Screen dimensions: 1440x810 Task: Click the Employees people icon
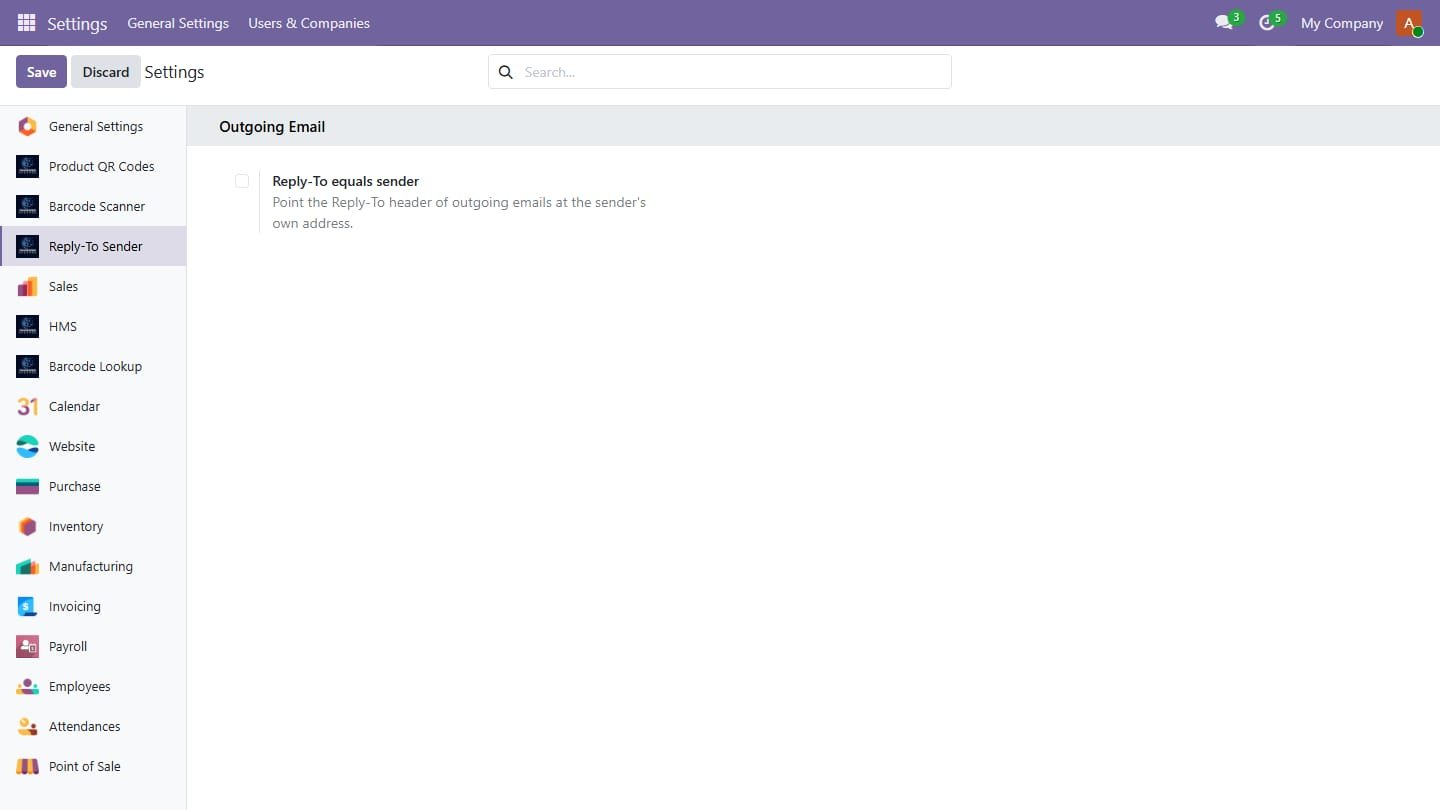coord(28,687)
